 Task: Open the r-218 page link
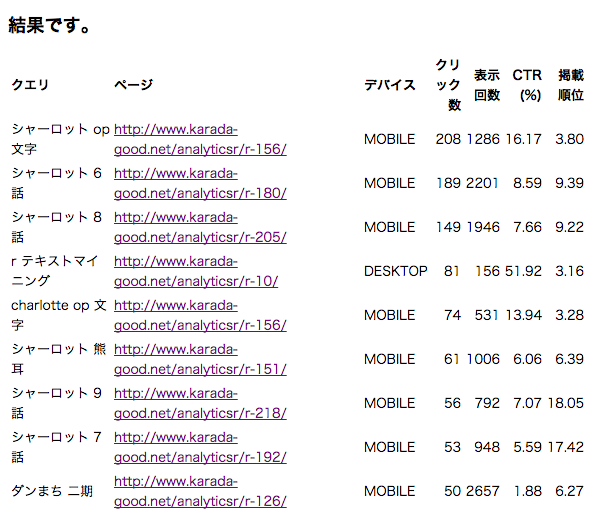click(x=200, y=403)
